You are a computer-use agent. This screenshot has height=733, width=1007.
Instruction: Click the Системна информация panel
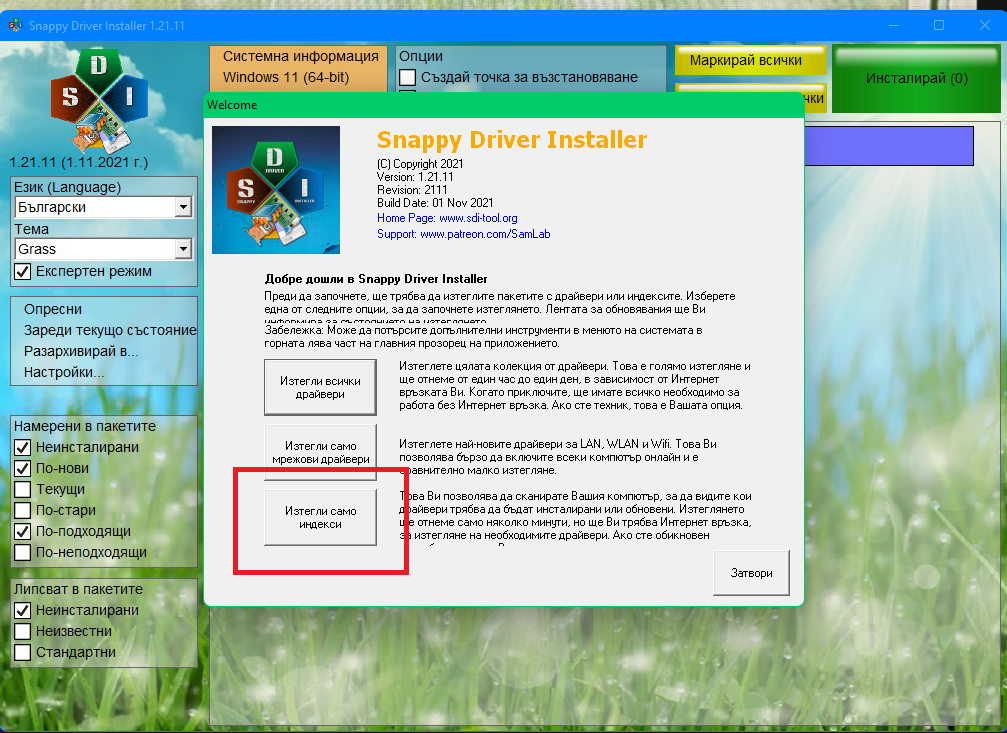tap(299, 68)
